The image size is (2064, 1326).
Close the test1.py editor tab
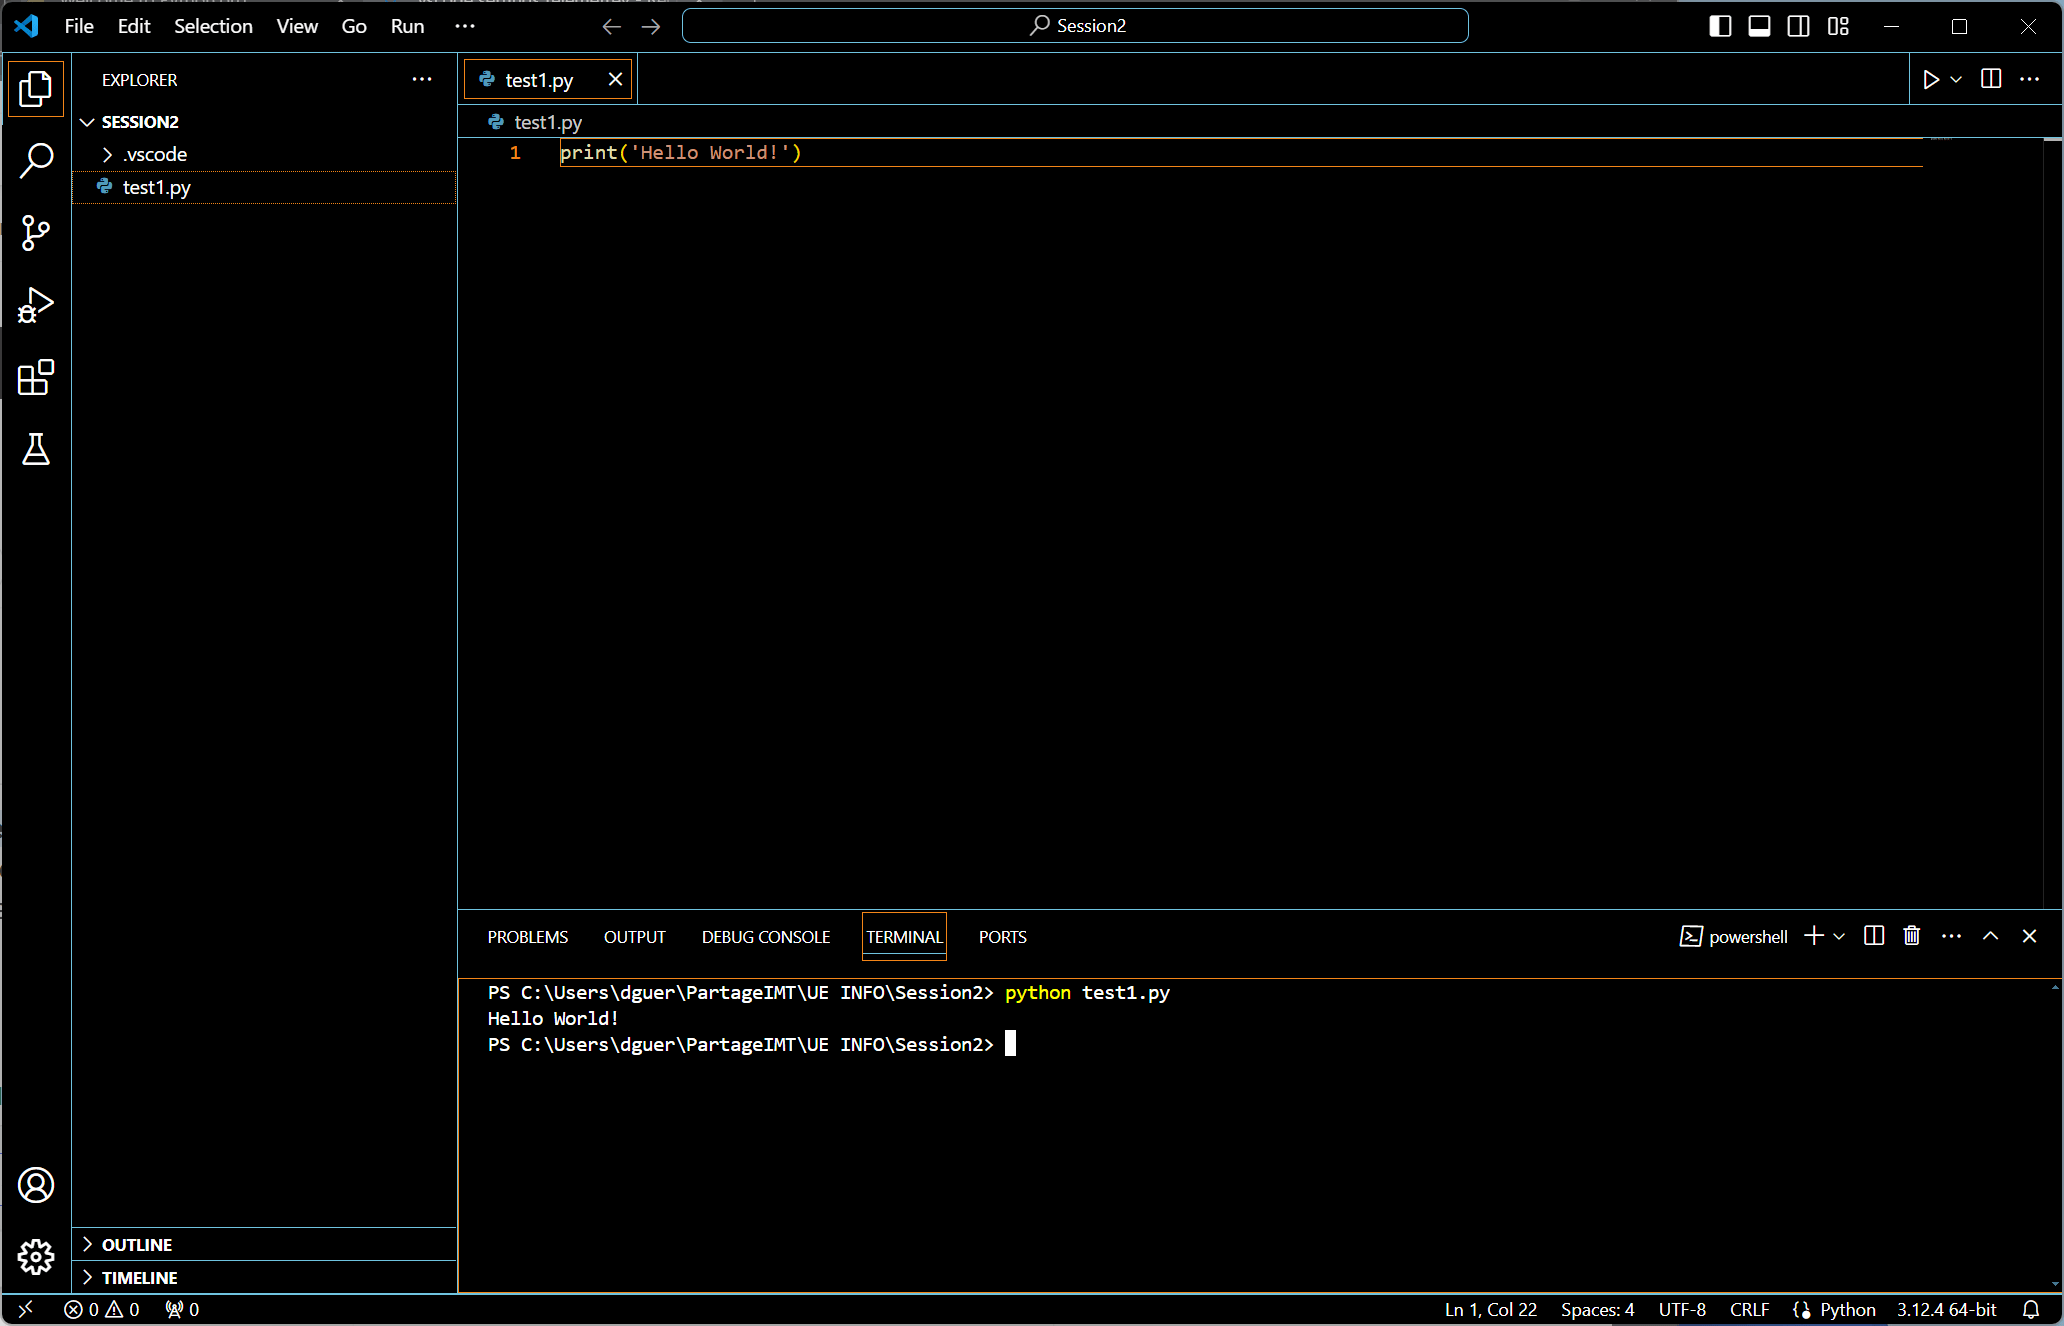615,79
